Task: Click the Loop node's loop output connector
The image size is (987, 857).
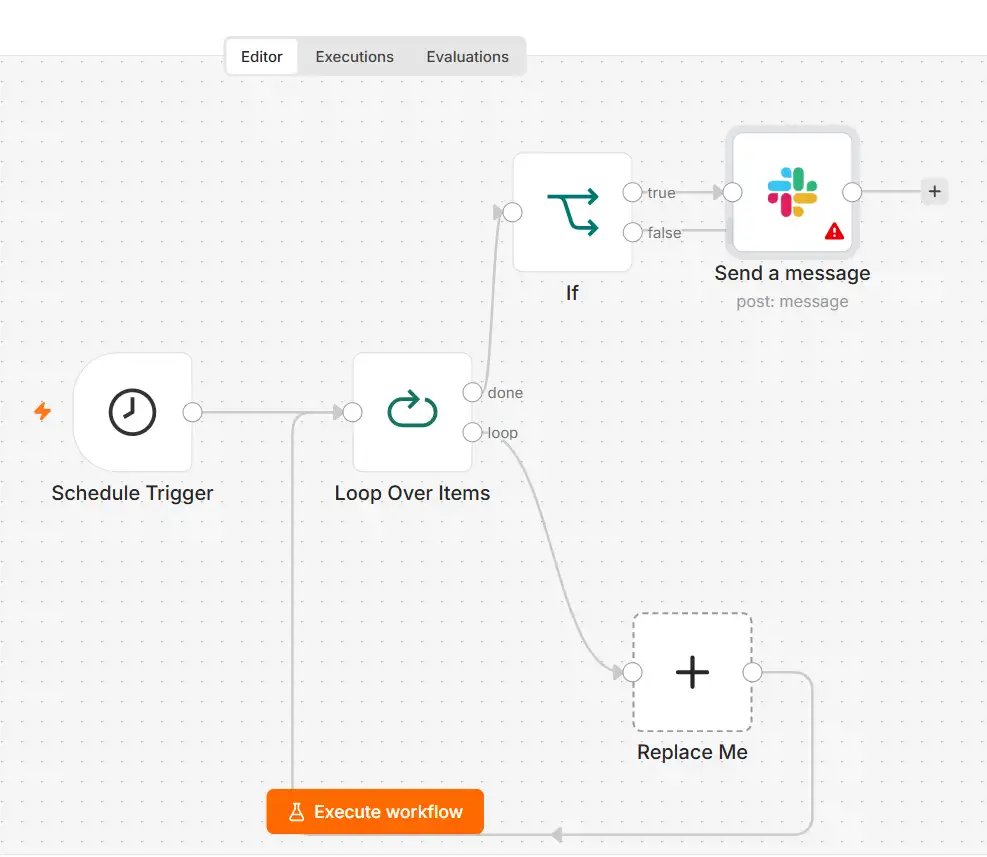Action: coord(472,433)
